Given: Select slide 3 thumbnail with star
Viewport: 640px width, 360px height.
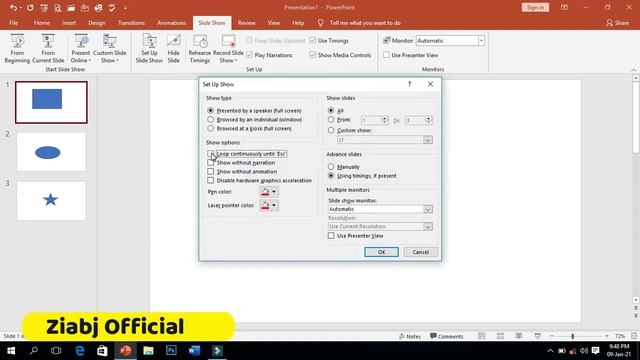Looking at the screenshot, I should [51, 201].
